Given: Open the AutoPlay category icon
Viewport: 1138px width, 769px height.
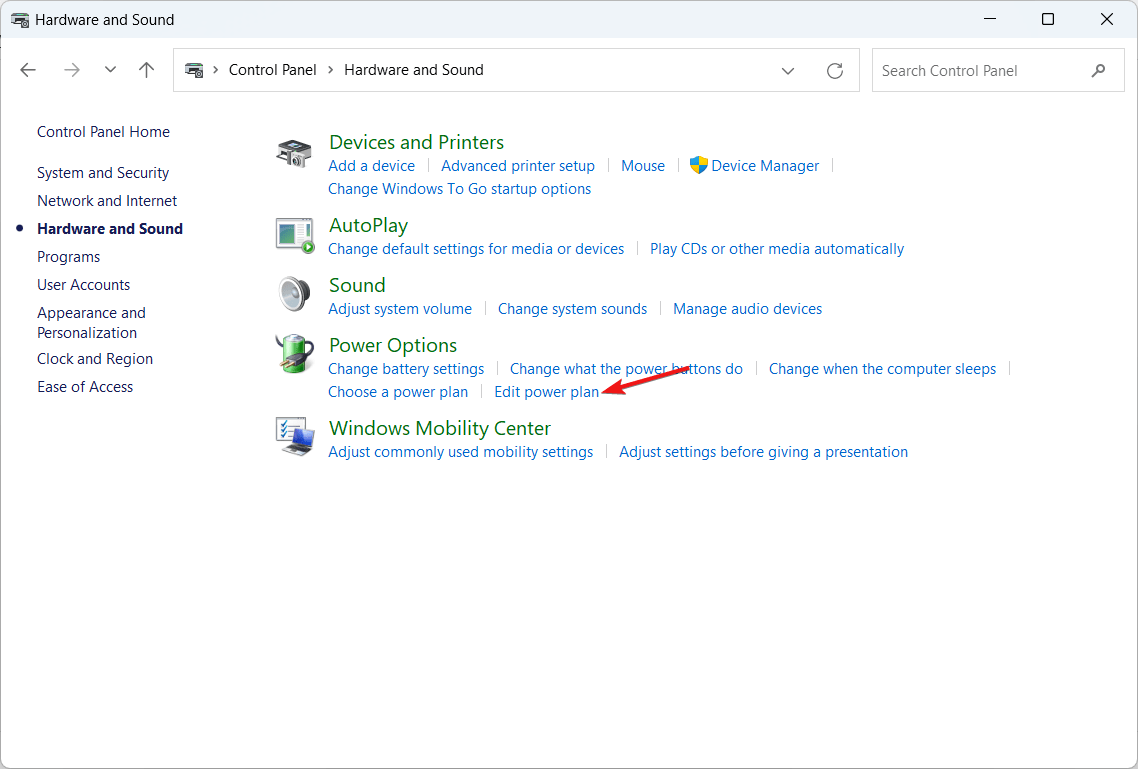Looking at the screenshot, I should 295,235.
